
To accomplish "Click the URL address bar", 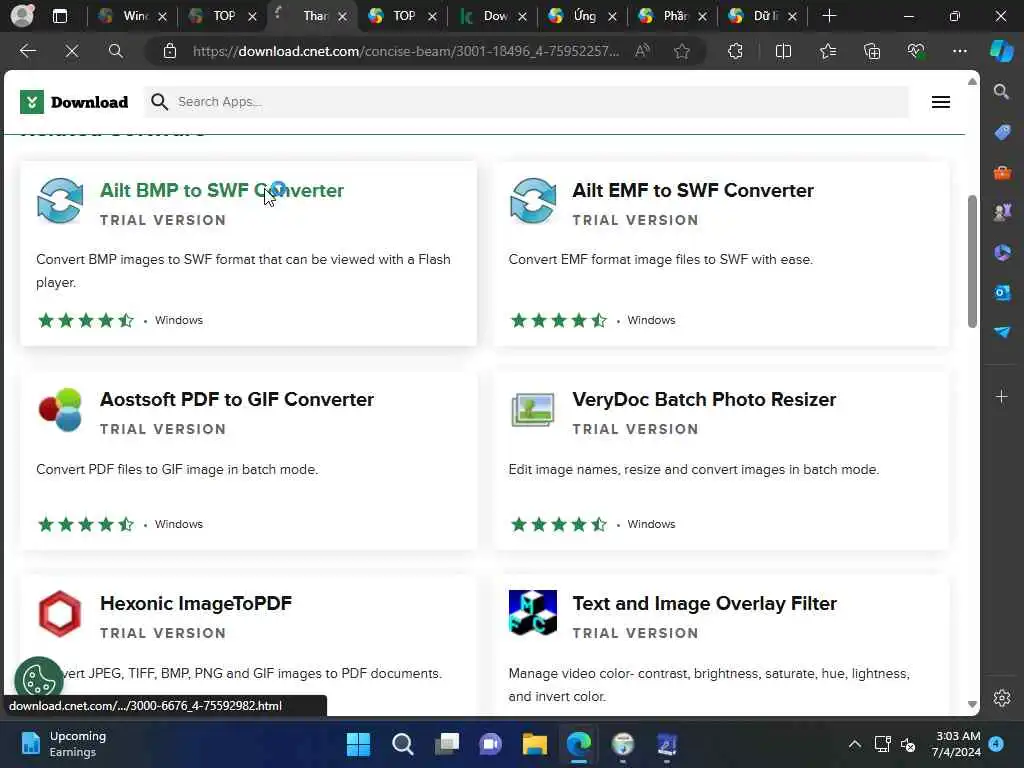I will click(x=406, y=51).
